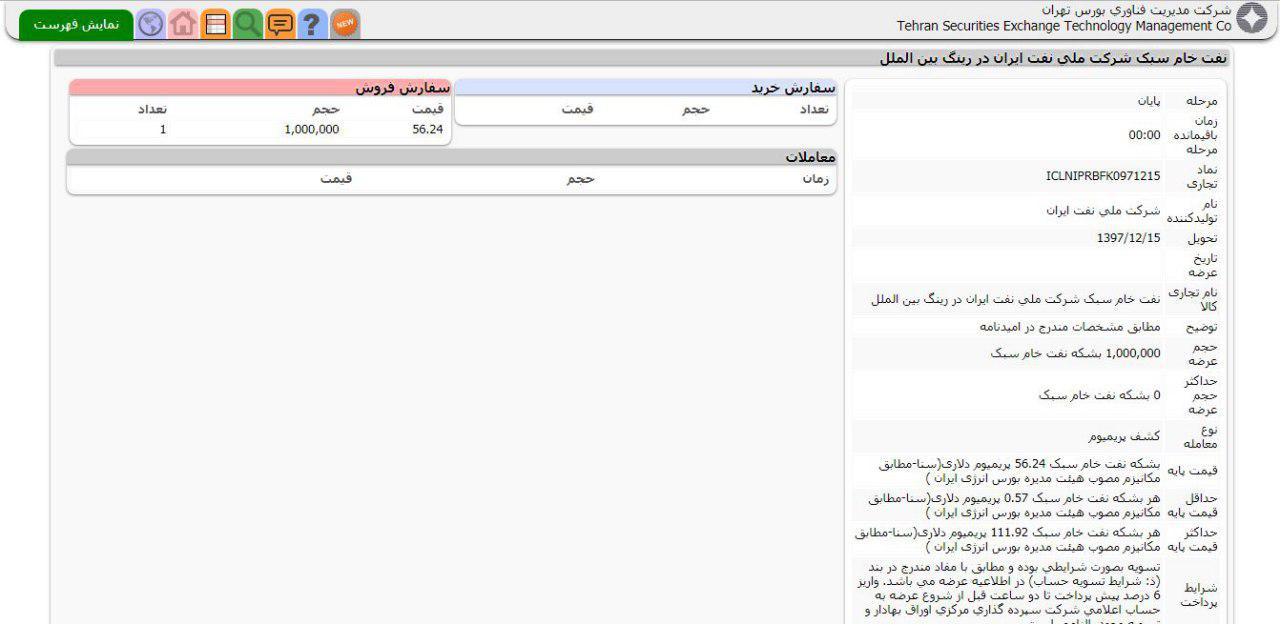Open help with the question mark icon
1280x624 pixels.
pyautogui.click(x=313, y=24)
